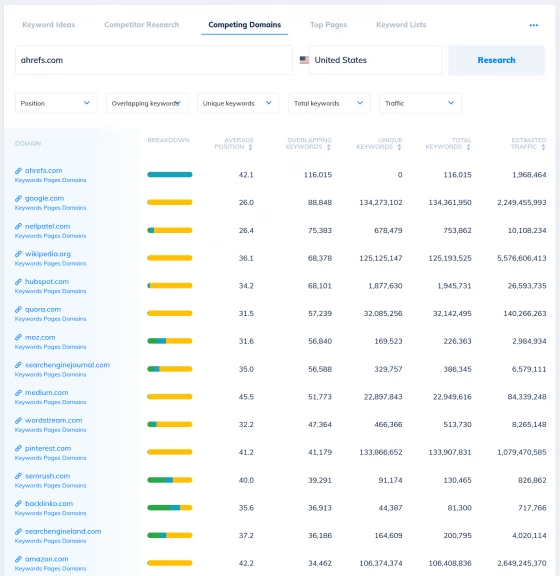Viewport: 560px width, 576px height.
Task: Switch to the Competitor Research tab
Action: [141, 25]
